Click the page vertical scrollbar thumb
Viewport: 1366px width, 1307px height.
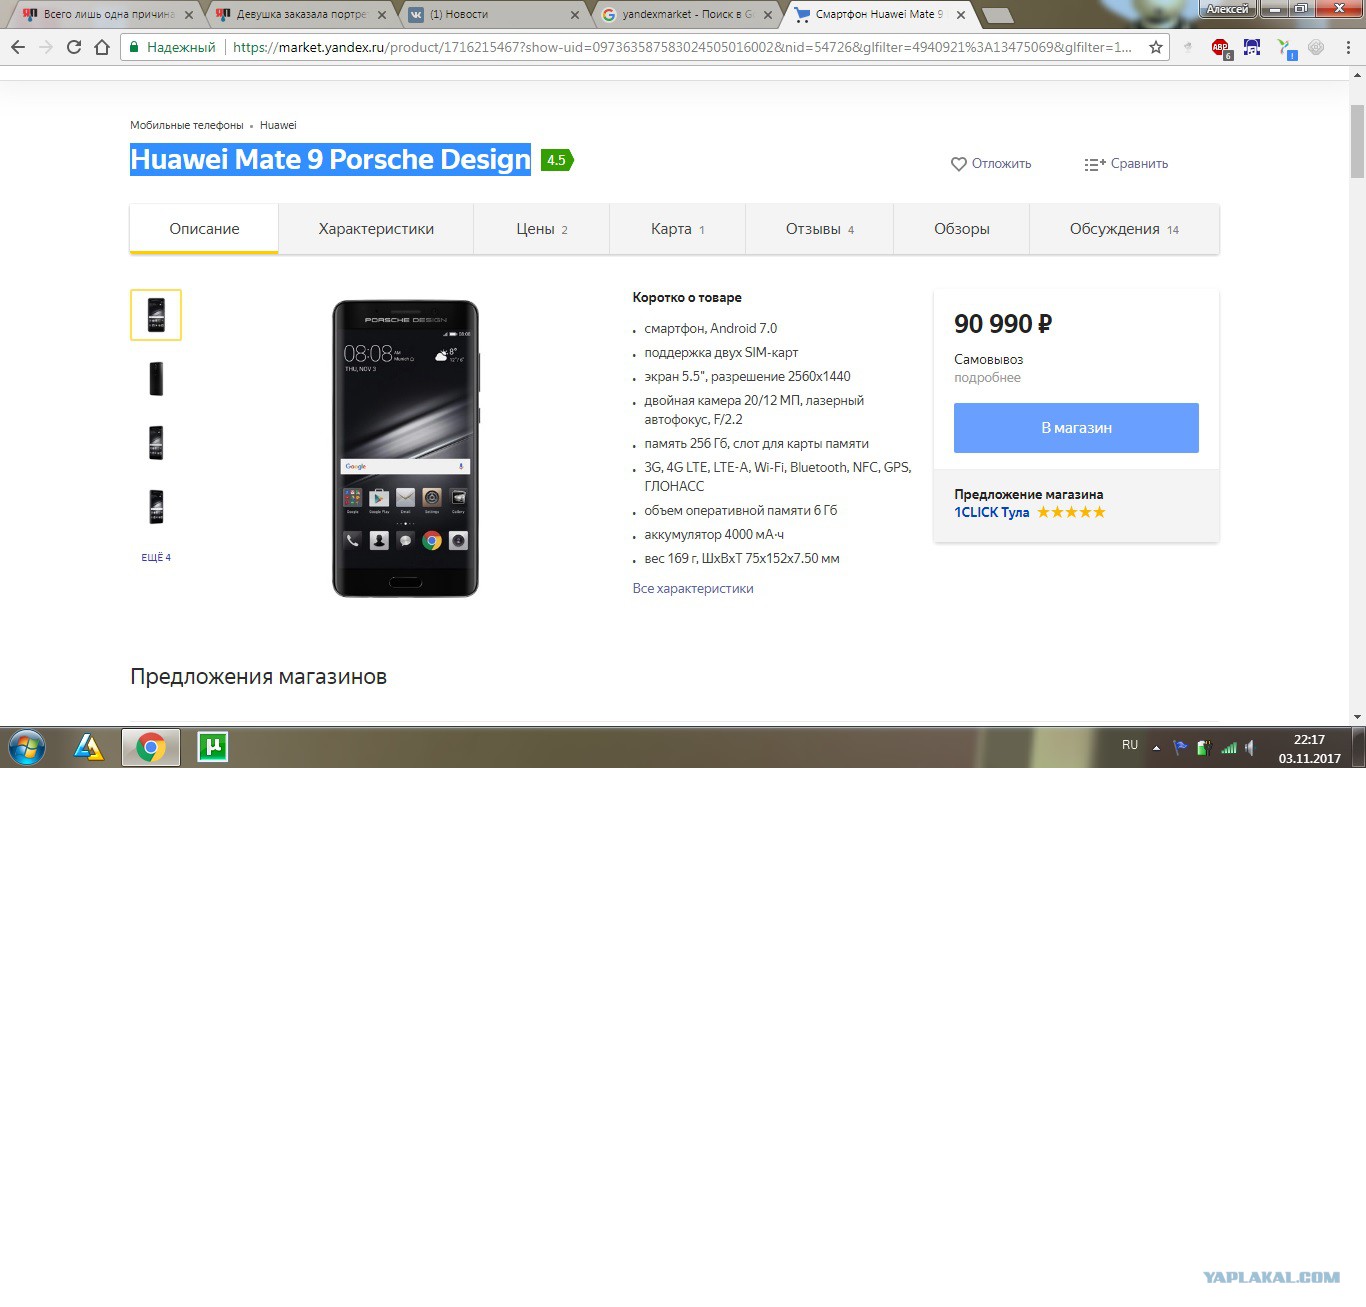pos(1357,140)
